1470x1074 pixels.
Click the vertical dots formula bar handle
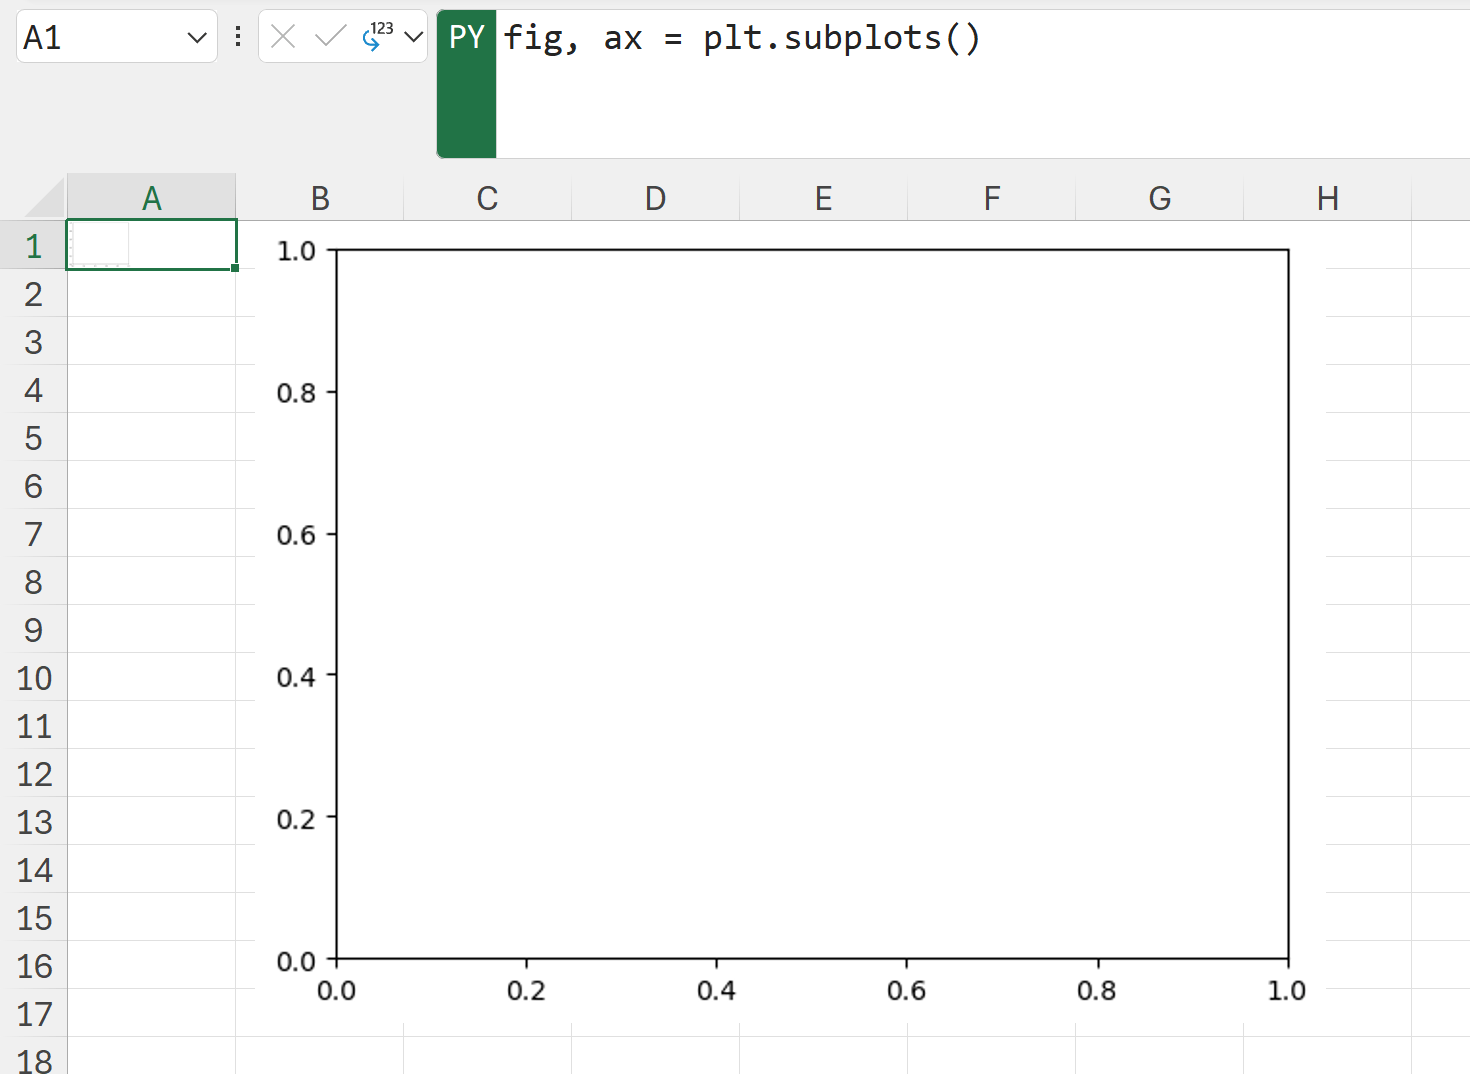[238, 37]
